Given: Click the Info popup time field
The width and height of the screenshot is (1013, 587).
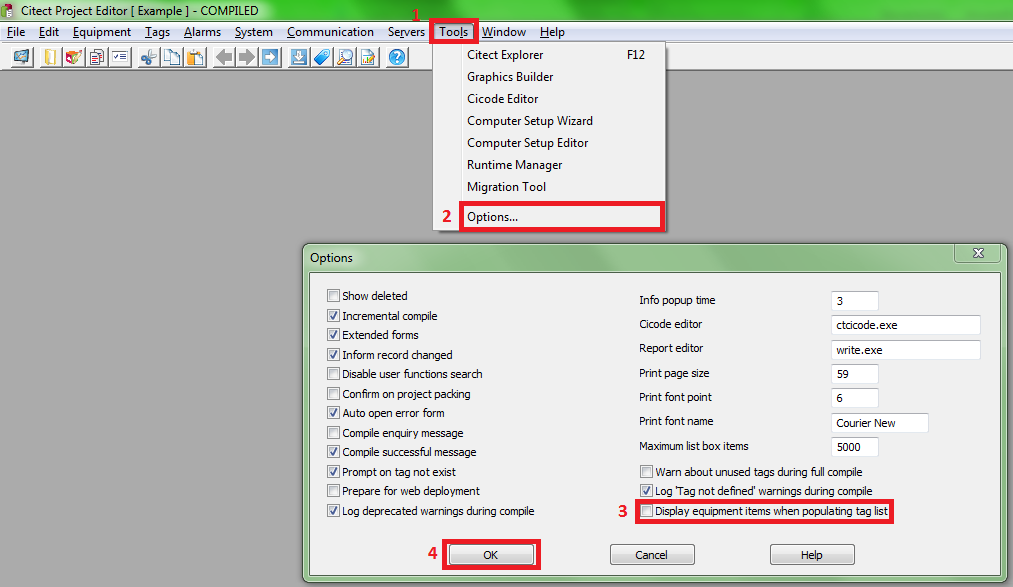Looking at the screenshot, I should (x=855, y=301).
